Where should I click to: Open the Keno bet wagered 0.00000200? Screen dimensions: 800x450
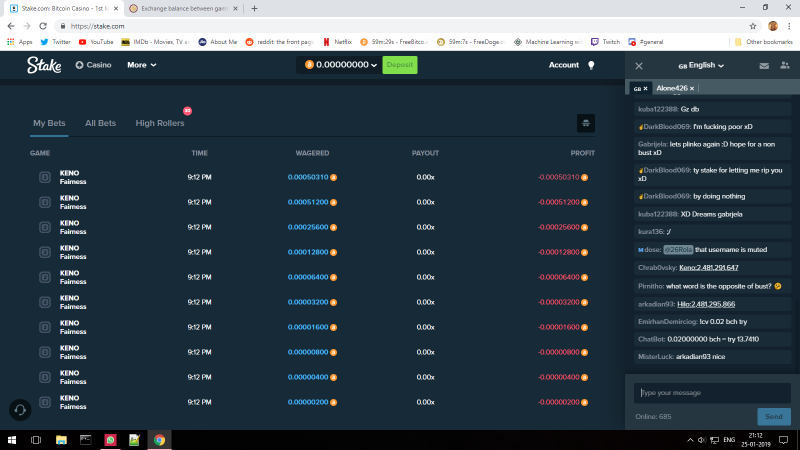tap(312, 402)
